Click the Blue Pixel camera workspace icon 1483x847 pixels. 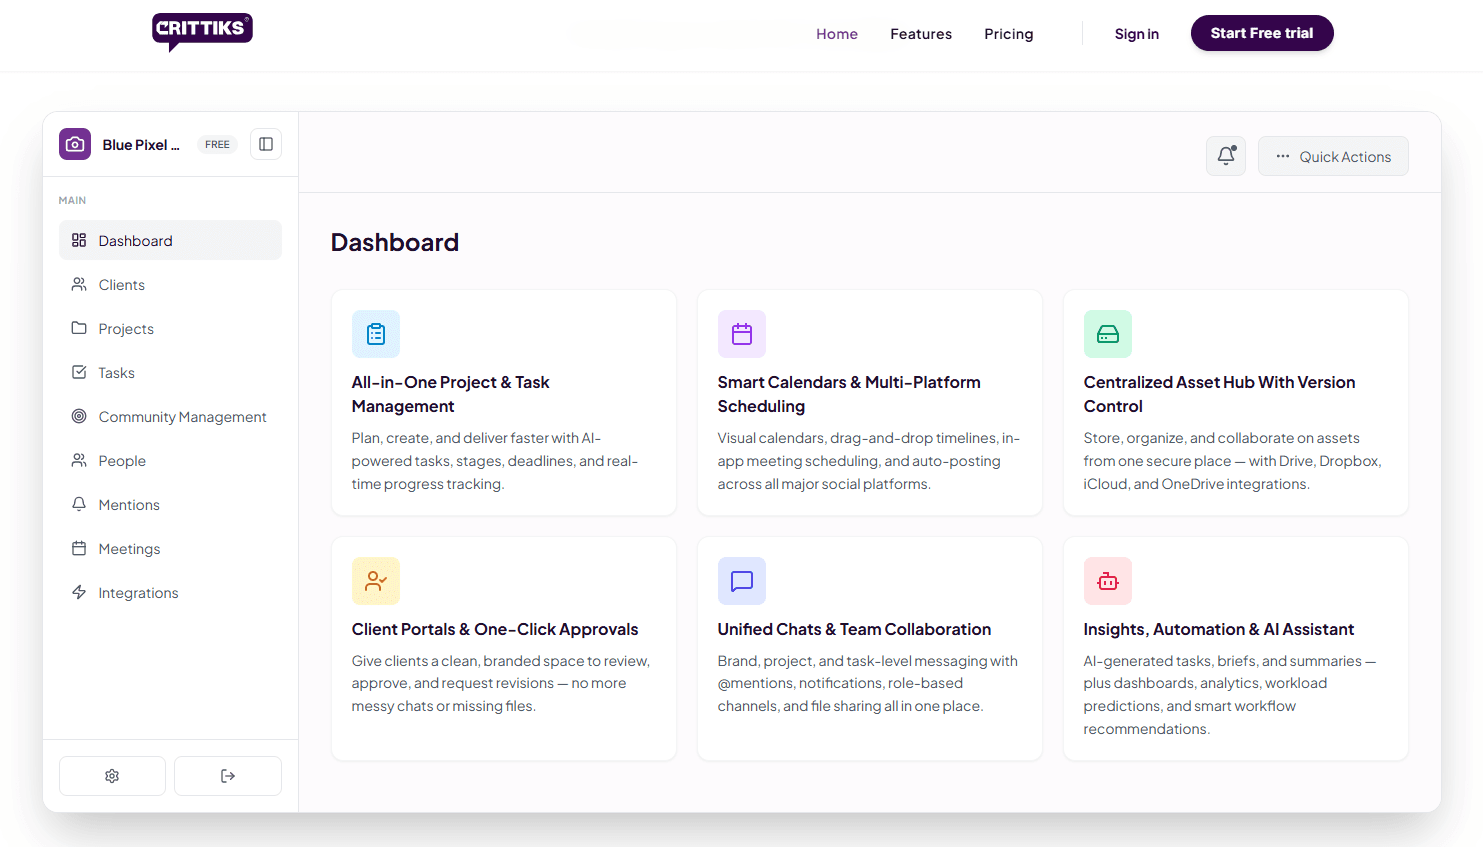pos(75,144)
